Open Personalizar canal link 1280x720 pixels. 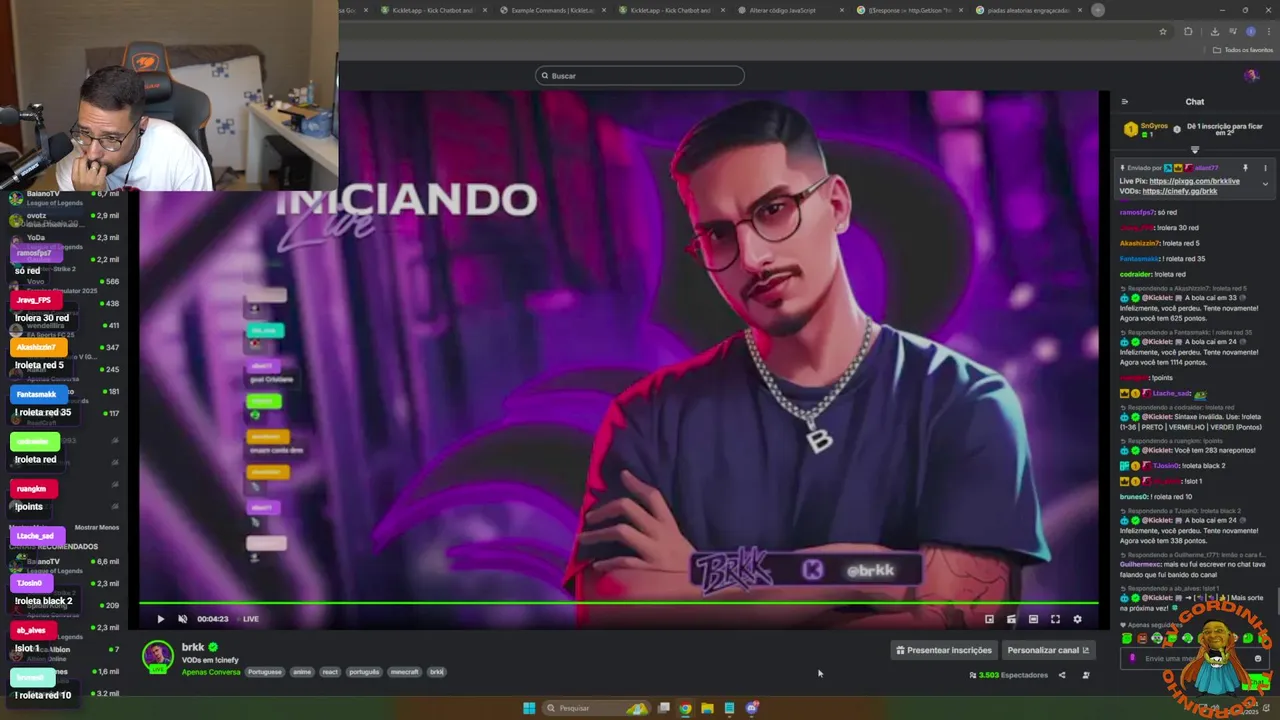coord(1048,650)
